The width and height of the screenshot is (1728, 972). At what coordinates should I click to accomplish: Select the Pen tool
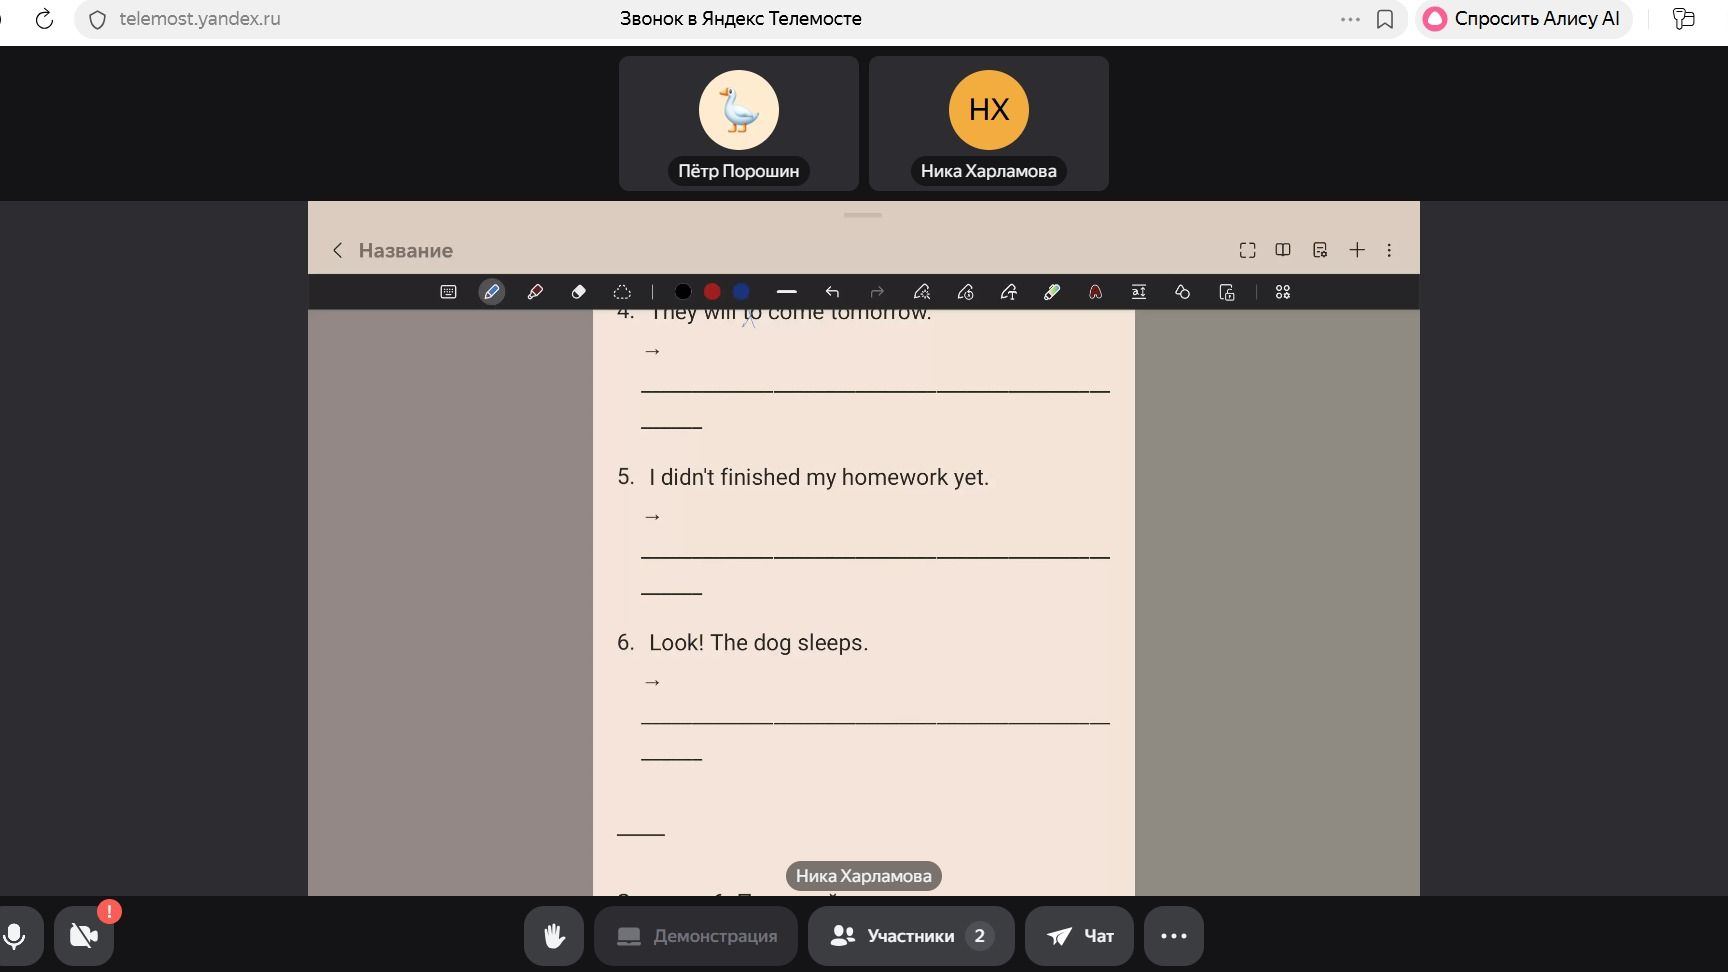[x=491, y=292]
